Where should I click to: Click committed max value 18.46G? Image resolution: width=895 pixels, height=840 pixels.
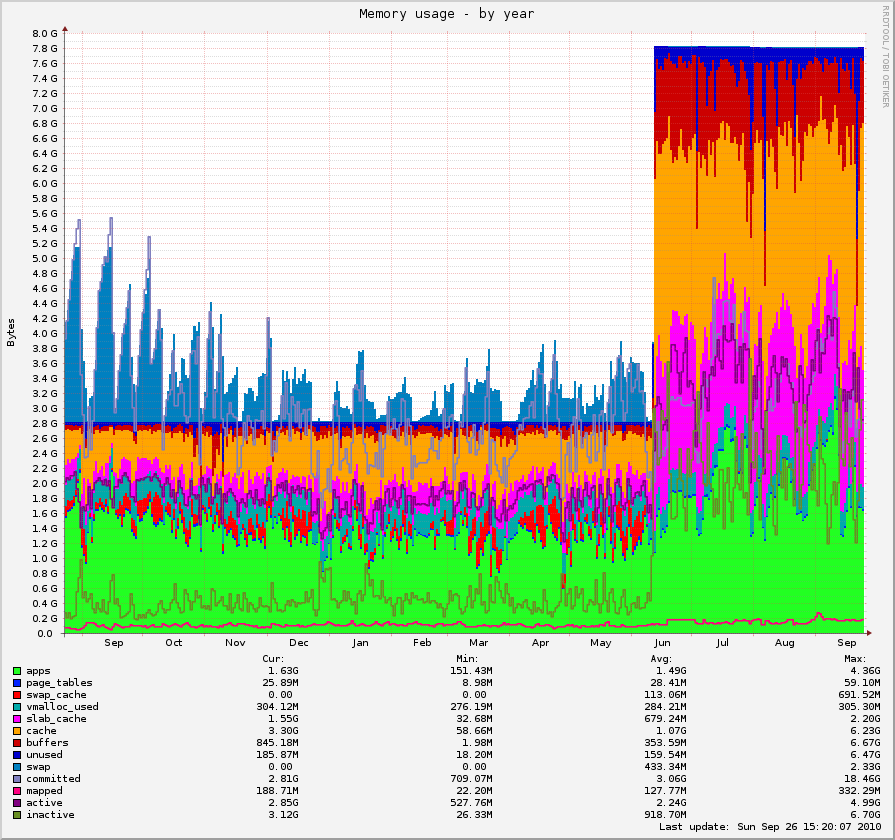tap(862, 779)
